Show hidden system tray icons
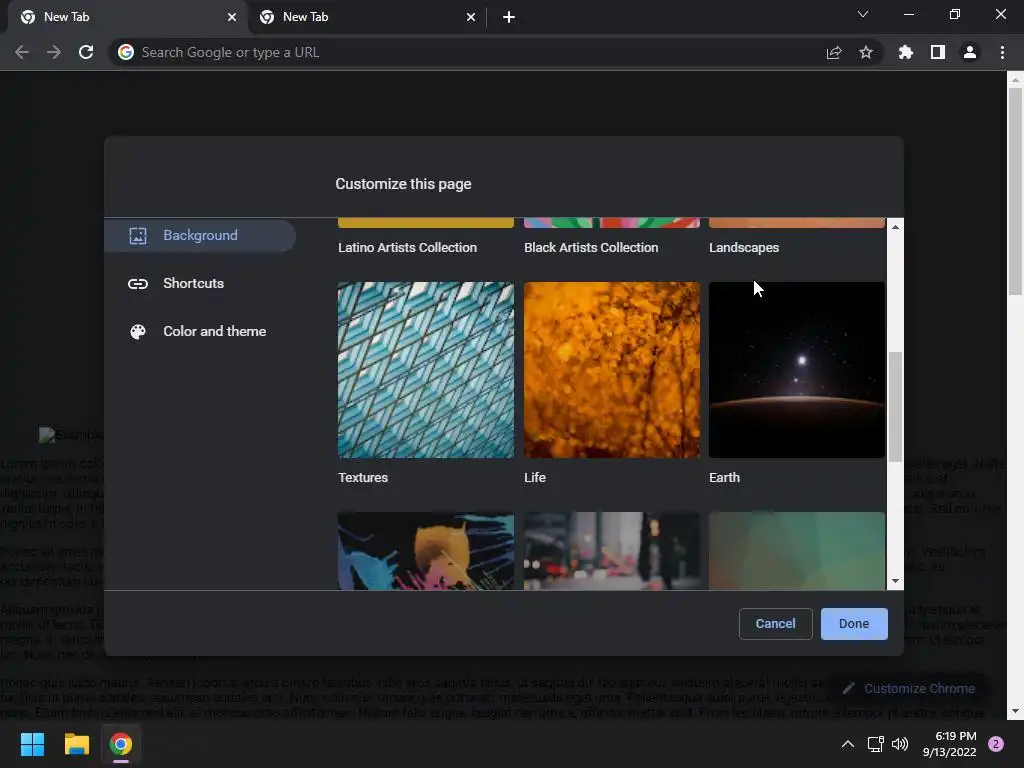Viewport: 1024px width, 768px height. pyautogui.click(x=848, y=744)
